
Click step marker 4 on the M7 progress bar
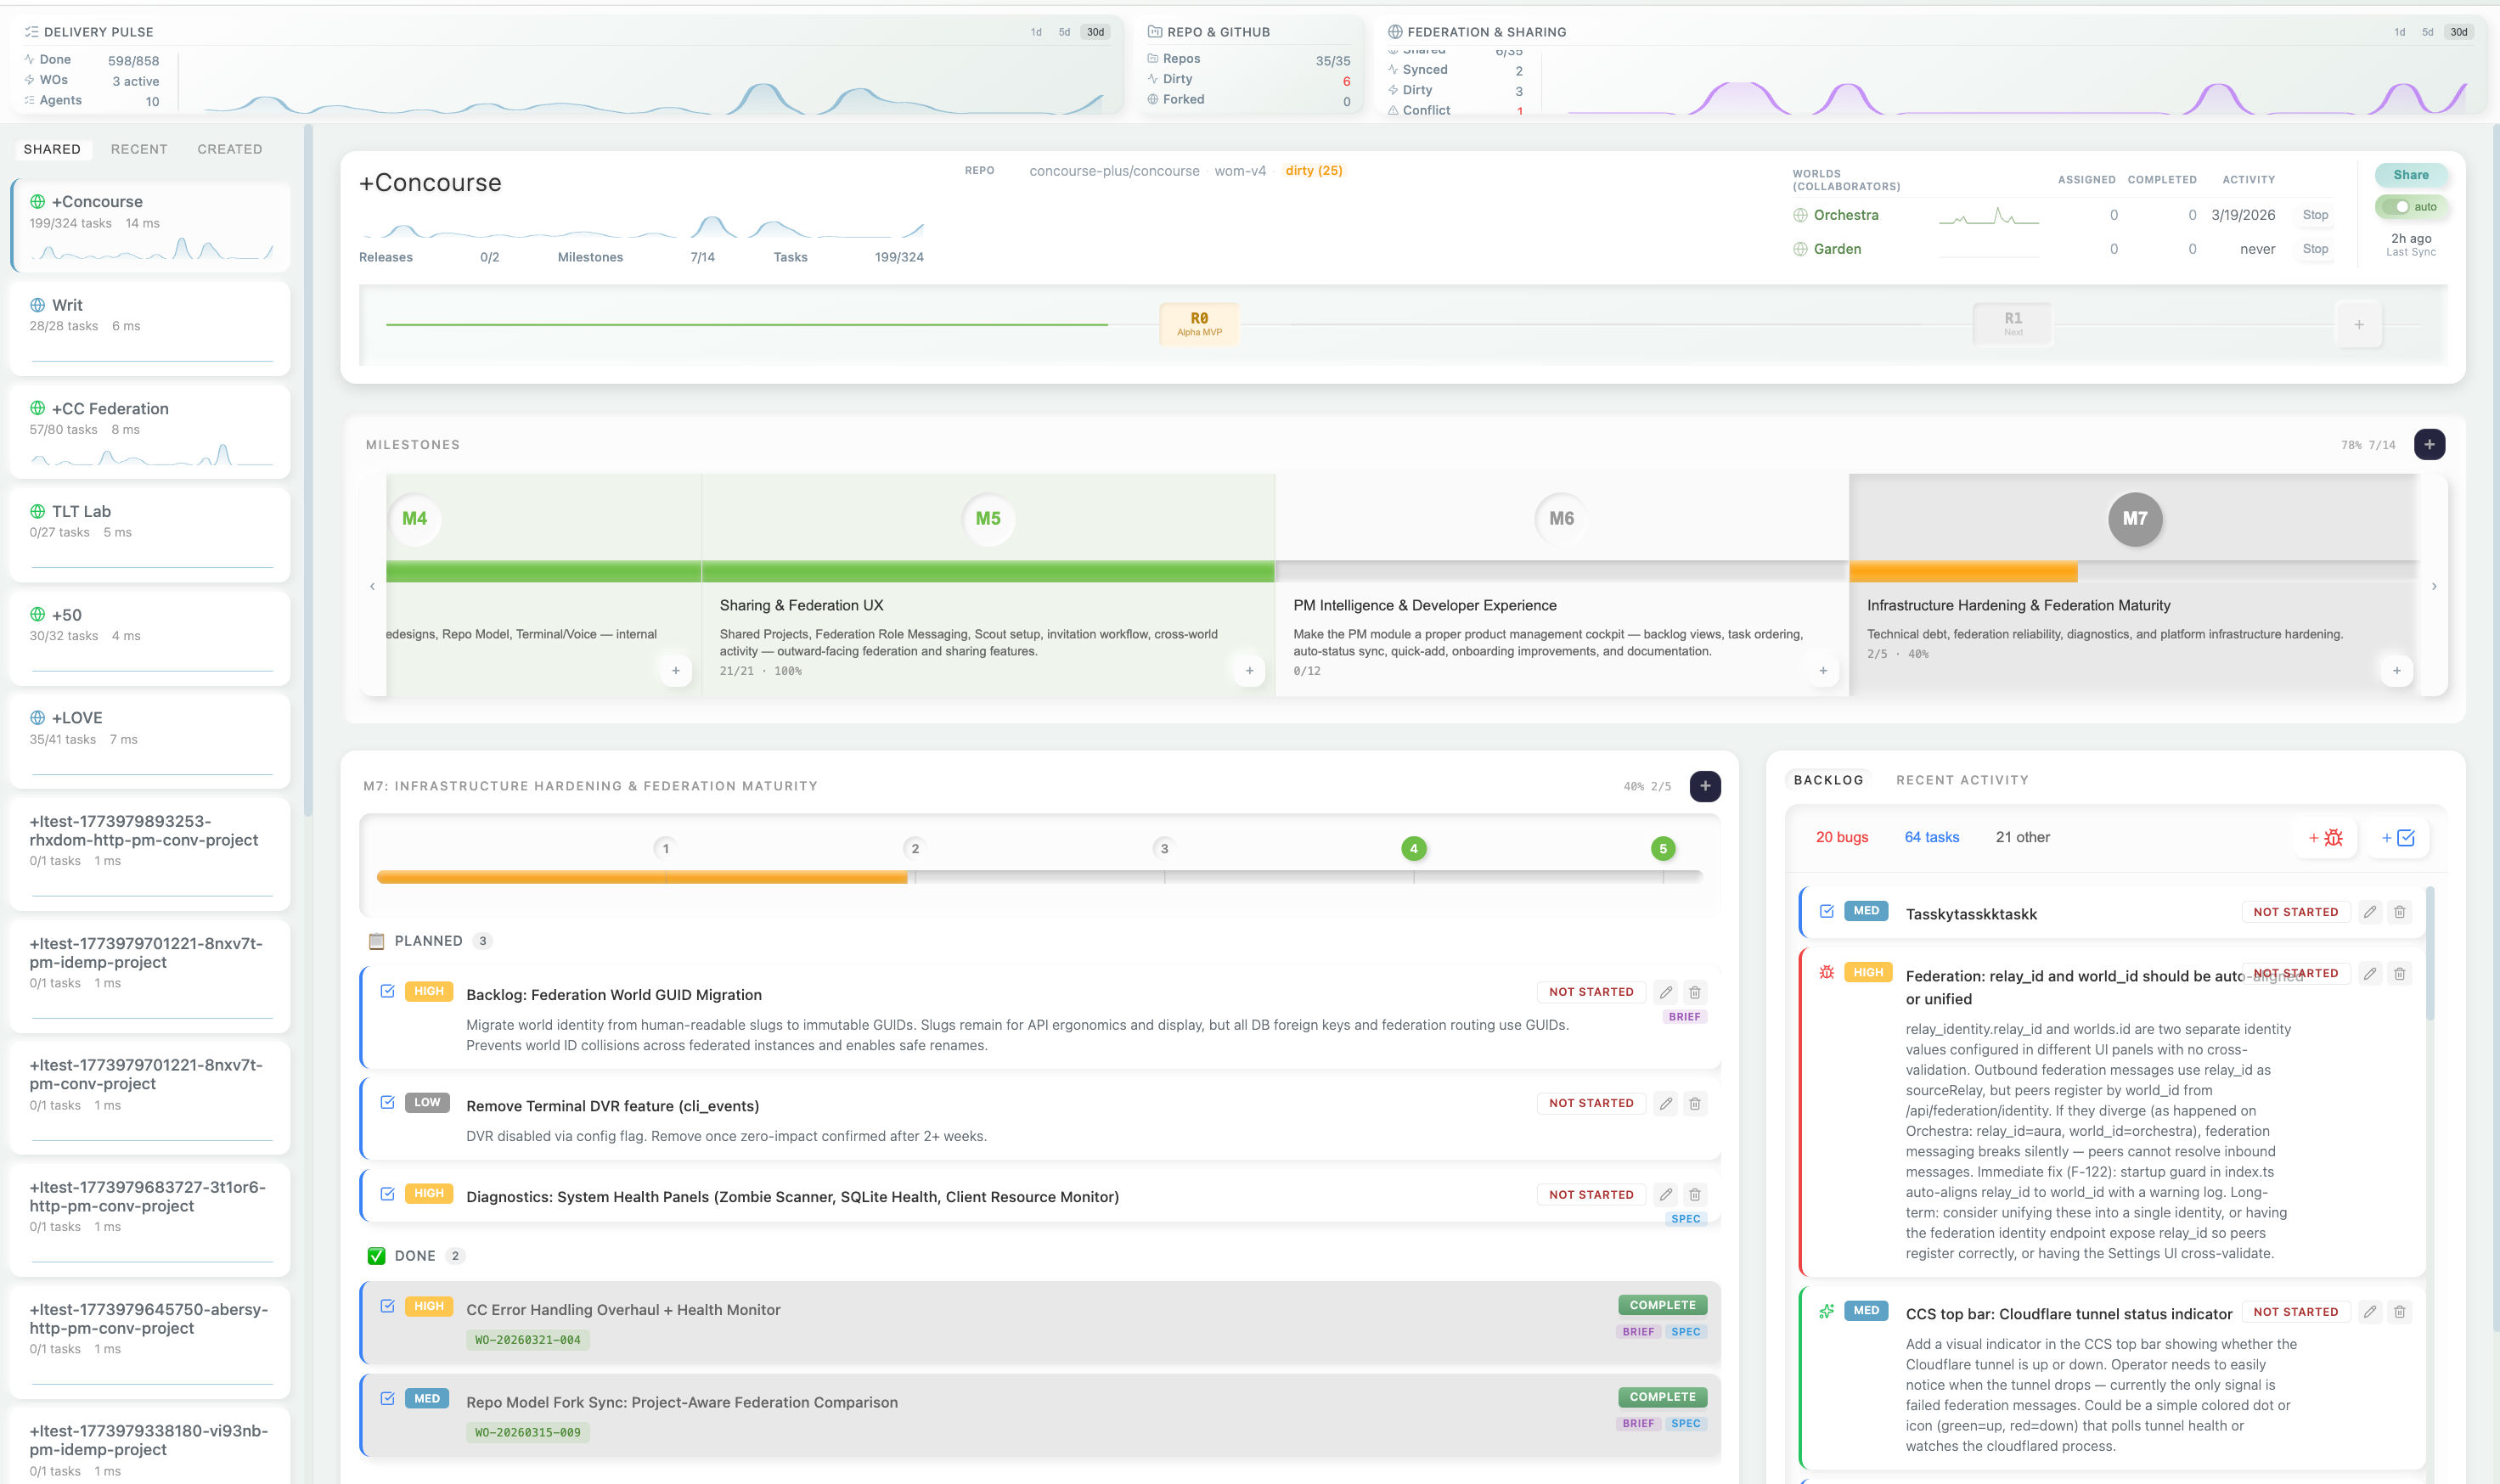(x=1413, y=847)
